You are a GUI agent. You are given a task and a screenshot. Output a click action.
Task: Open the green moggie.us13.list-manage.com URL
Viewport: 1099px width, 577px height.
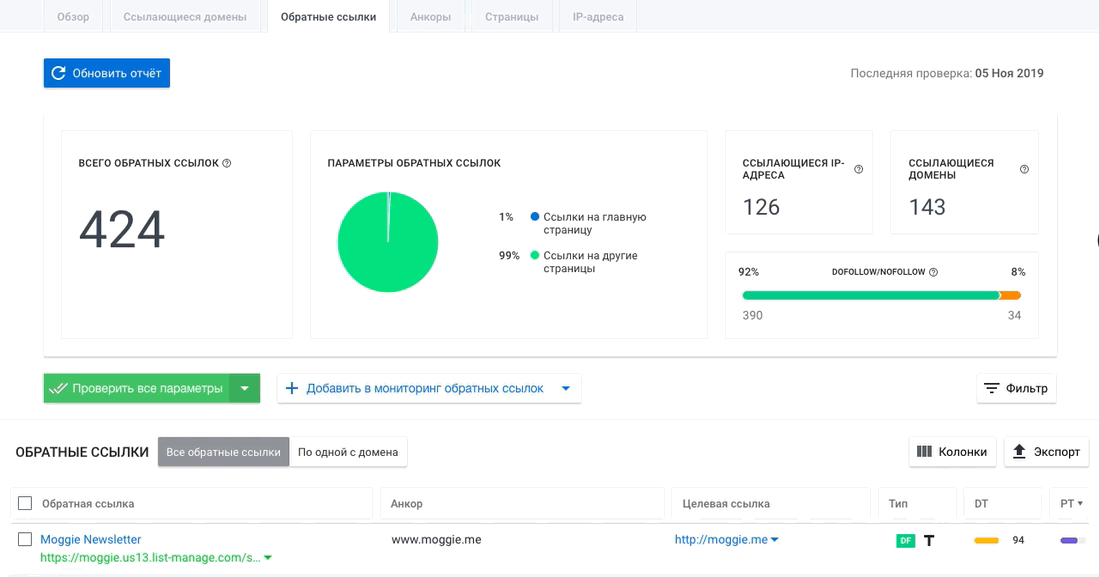tap(150, 558)
